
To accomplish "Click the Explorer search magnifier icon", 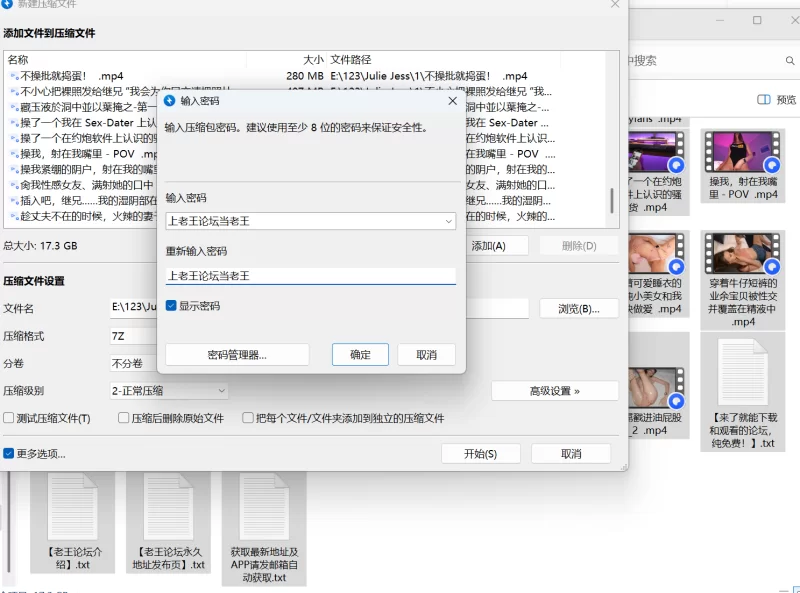I will click(790, 61).
